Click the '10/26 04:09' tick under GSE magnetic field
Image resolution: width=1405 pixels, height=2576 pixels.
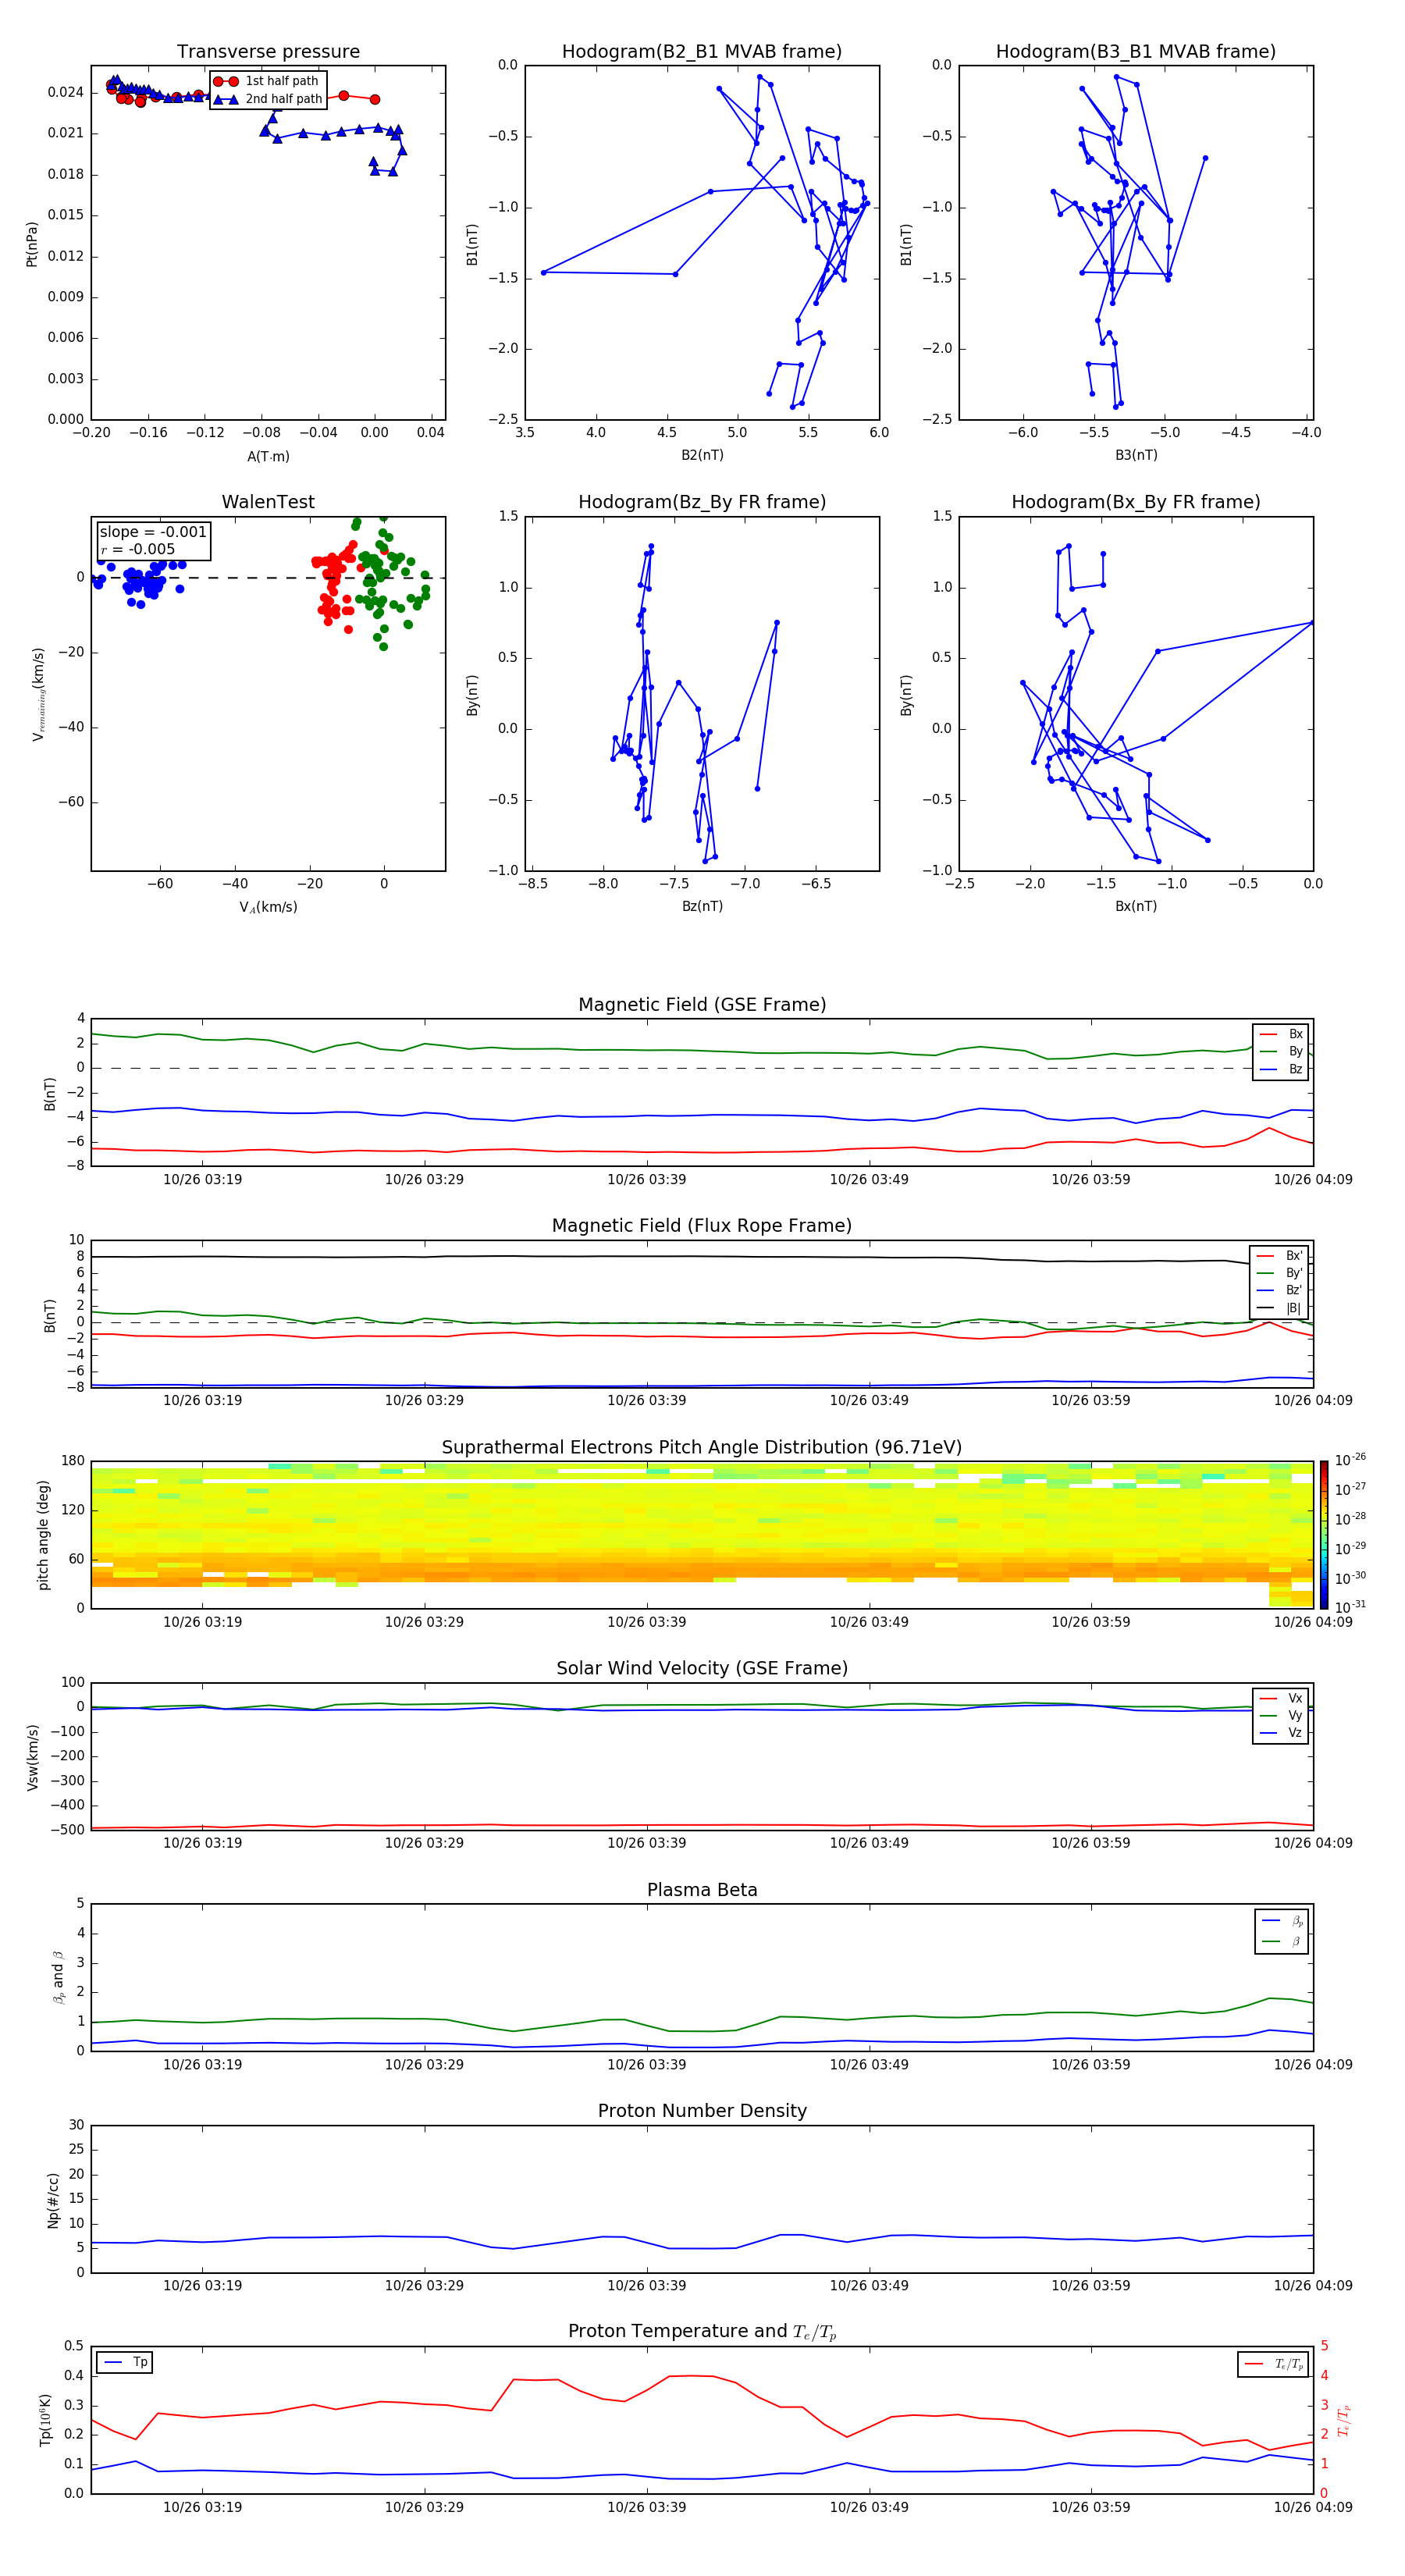click(1312, 1180)
